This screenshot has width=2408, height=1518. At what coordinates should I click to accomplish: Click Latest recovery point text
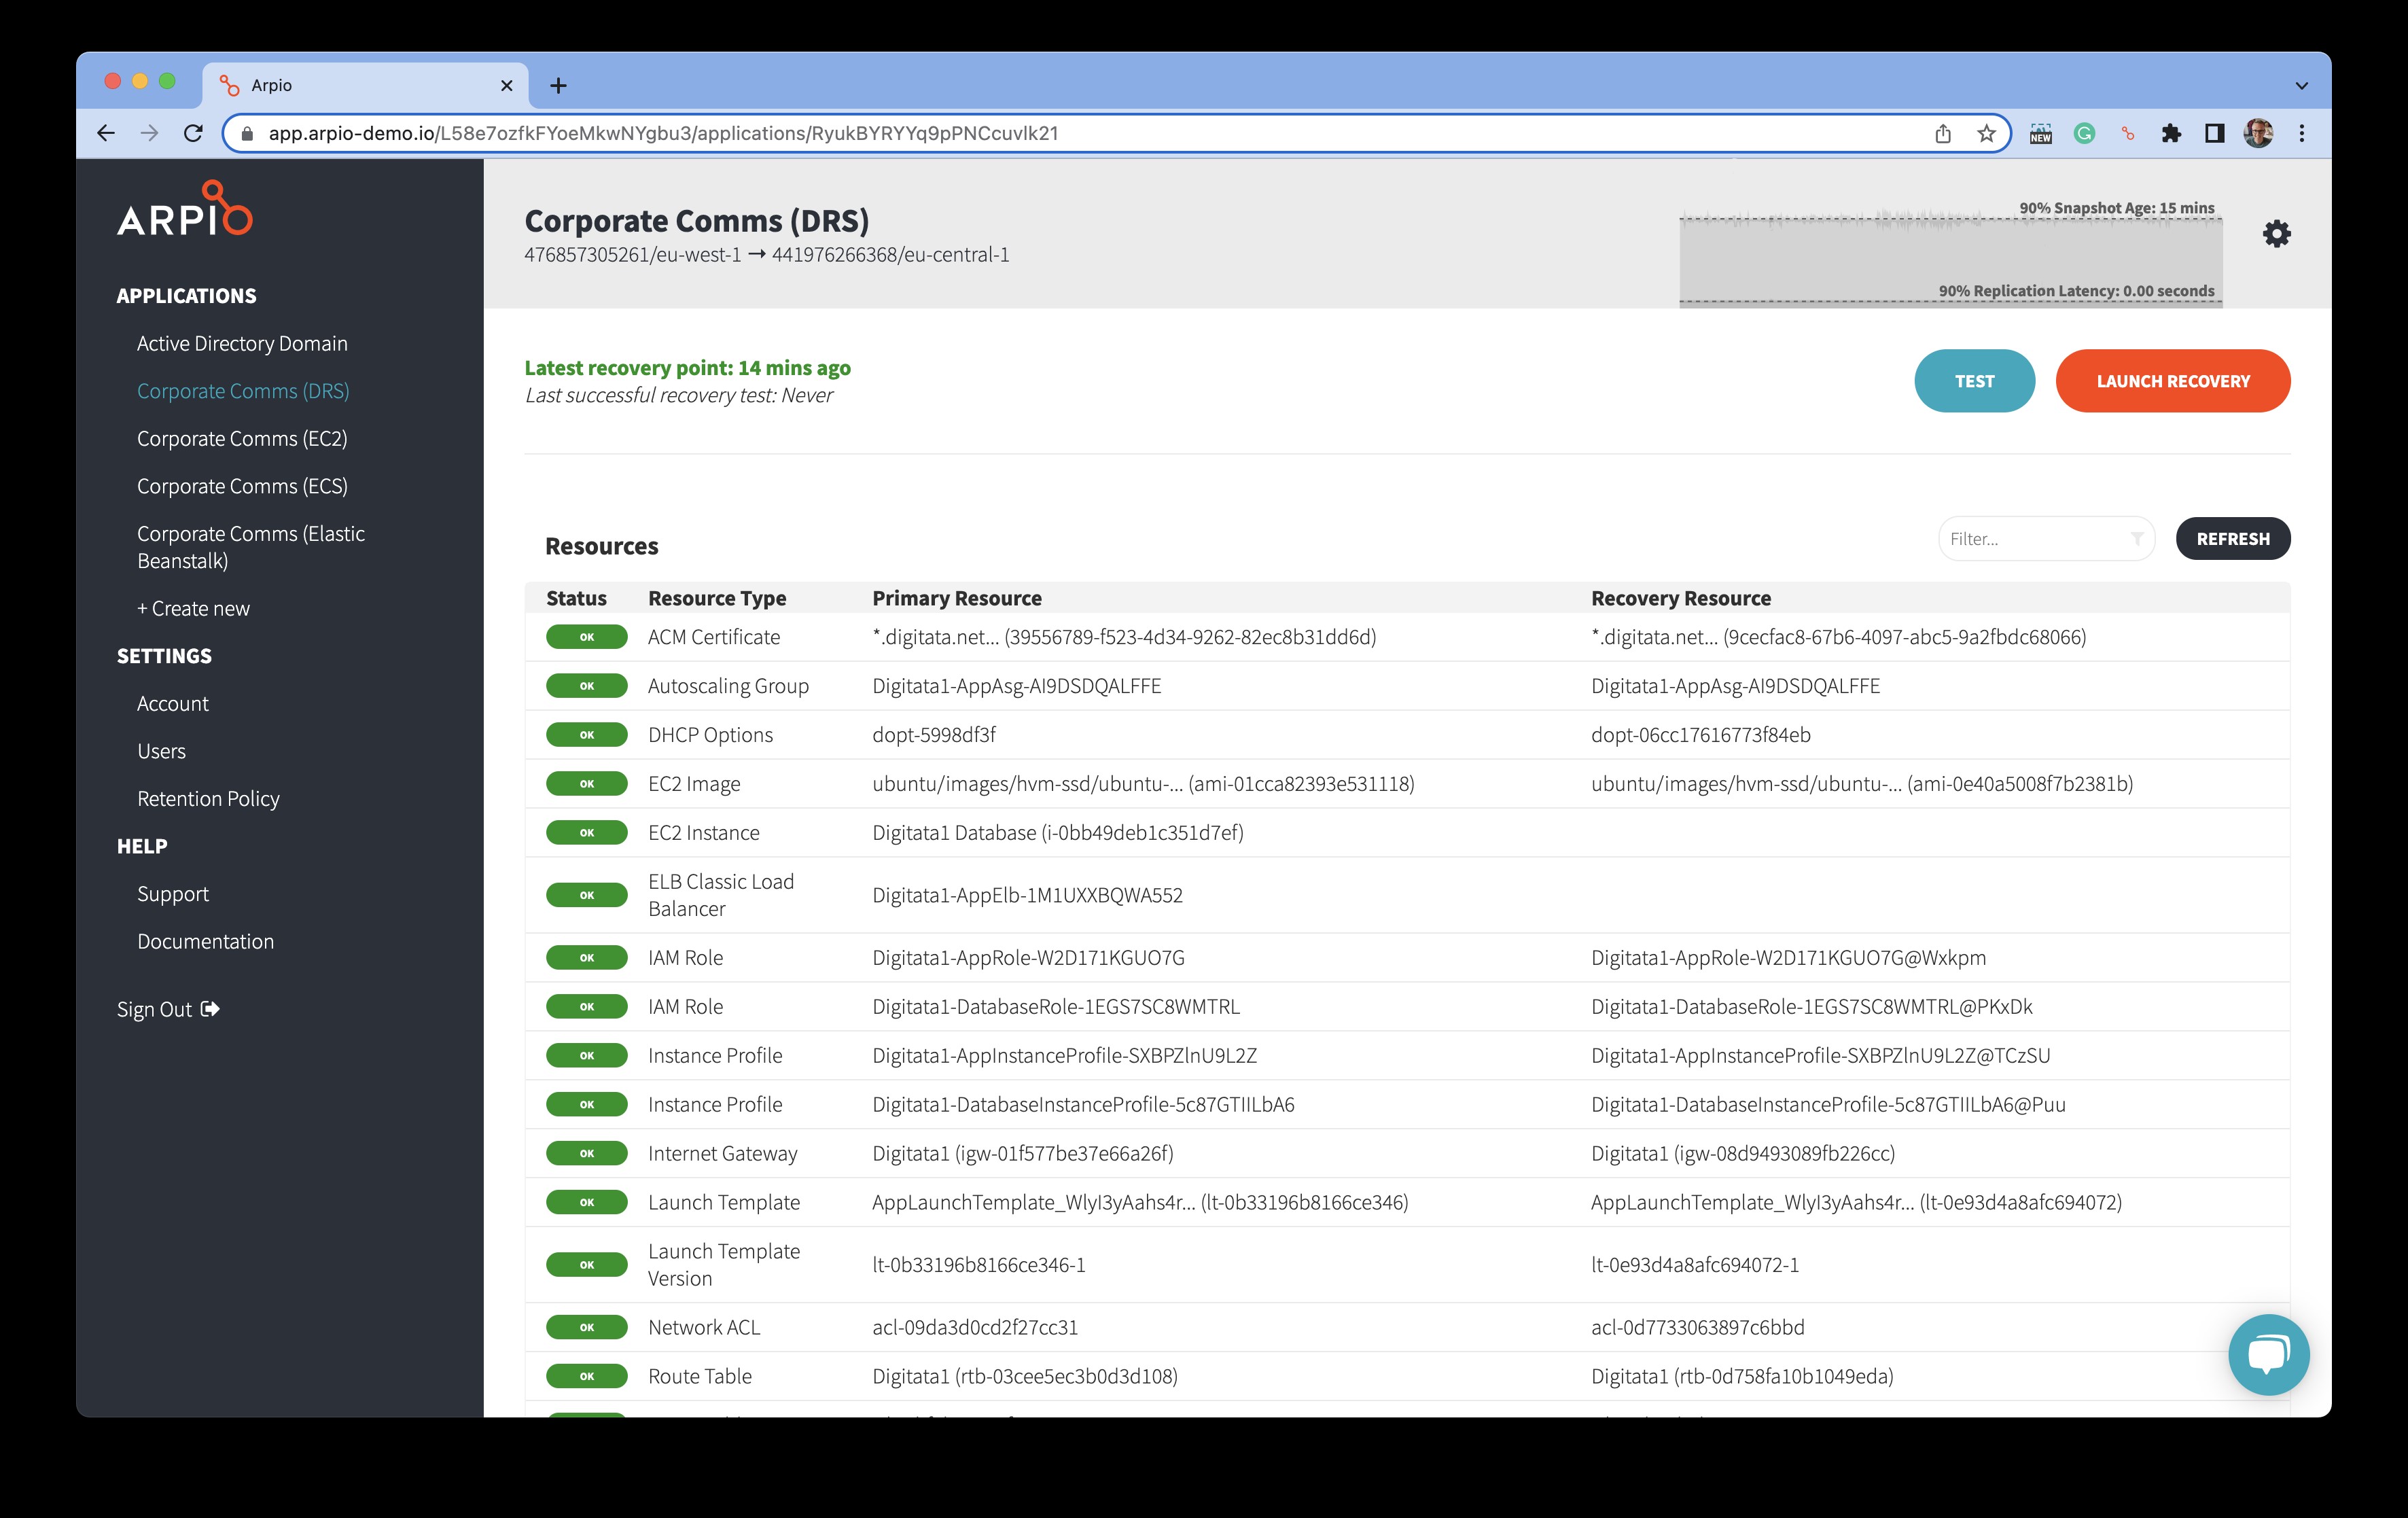[688, 368]
